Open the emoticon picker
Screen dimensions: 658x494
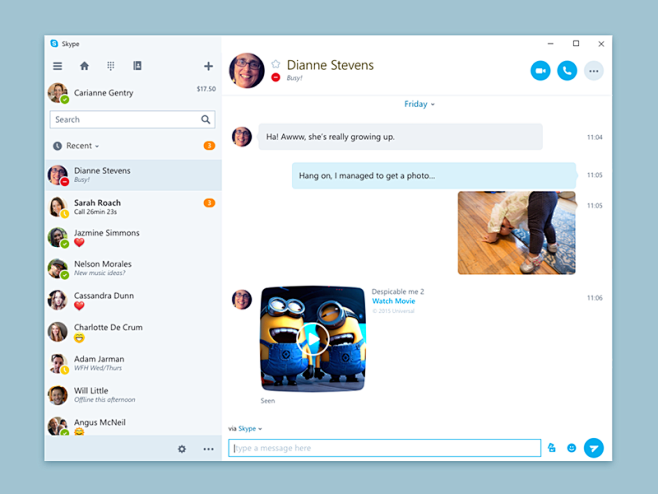(x=572, y=448)
